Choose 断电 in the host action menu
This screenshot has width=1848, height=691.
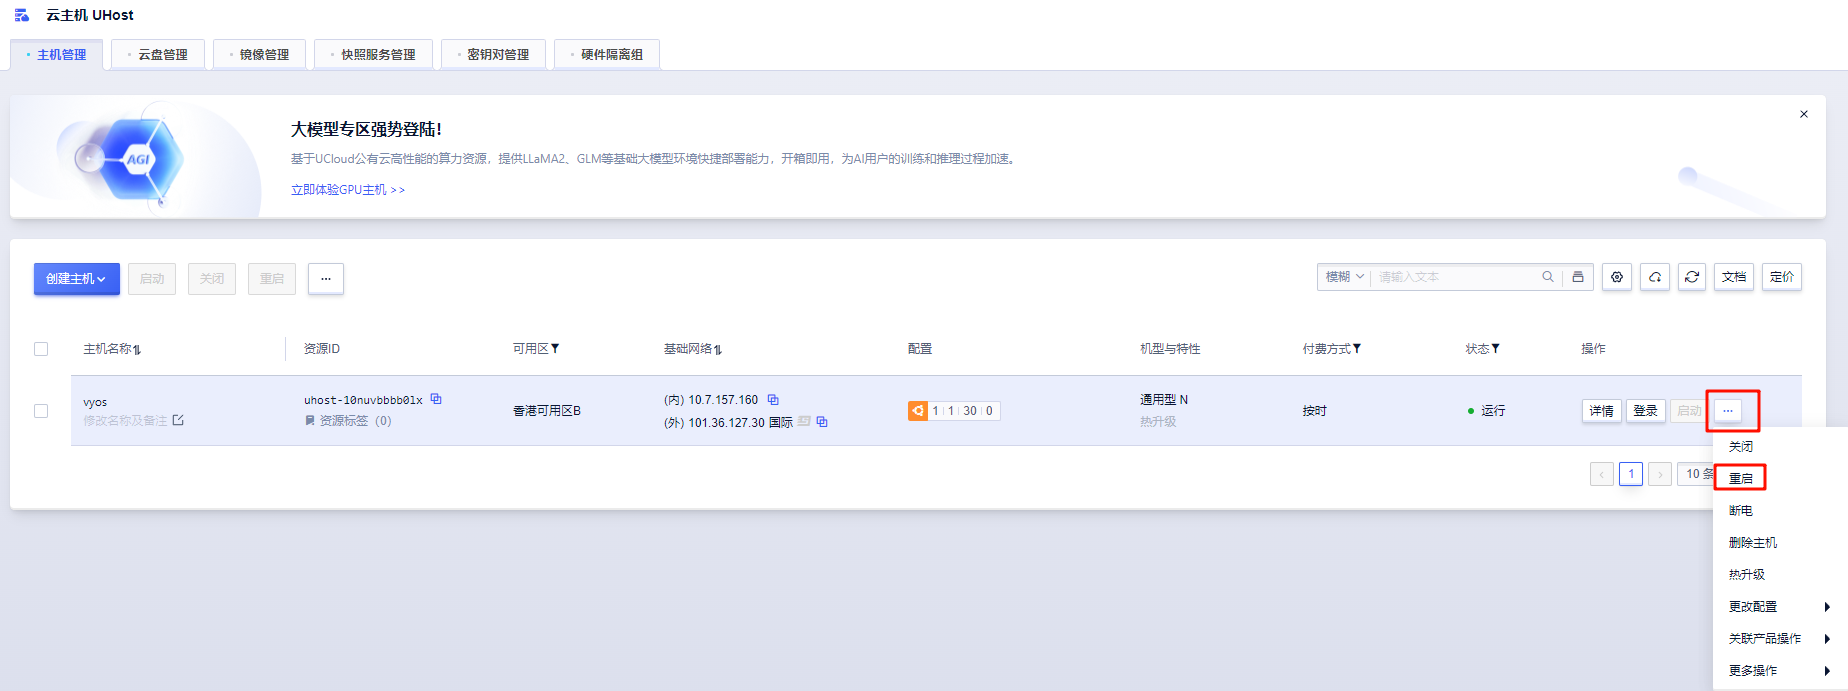point(1741,511)
